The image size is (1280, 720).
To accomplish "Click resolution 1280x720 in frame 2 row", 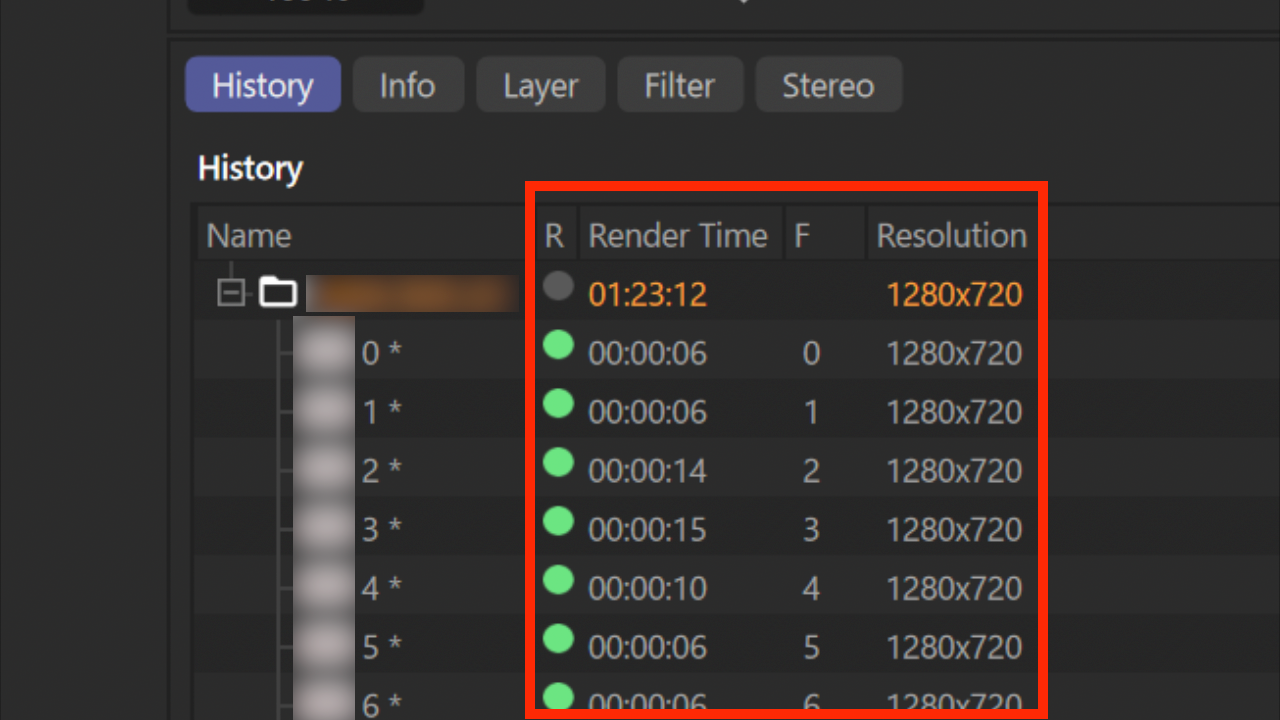I will (x=954, y=470).
